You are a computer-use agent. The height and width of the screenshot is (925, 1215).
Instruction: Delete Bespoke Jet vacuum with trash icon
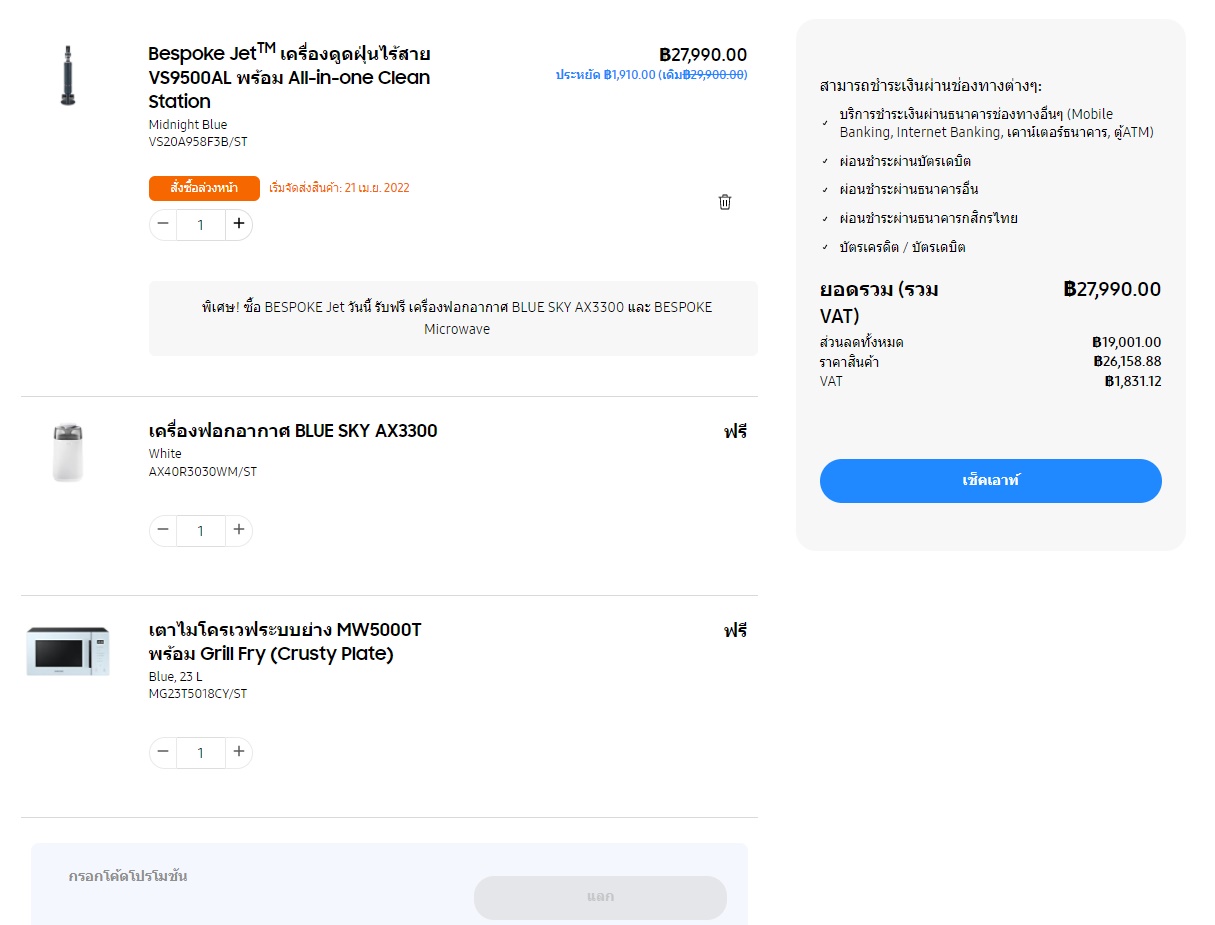(725, 202)
